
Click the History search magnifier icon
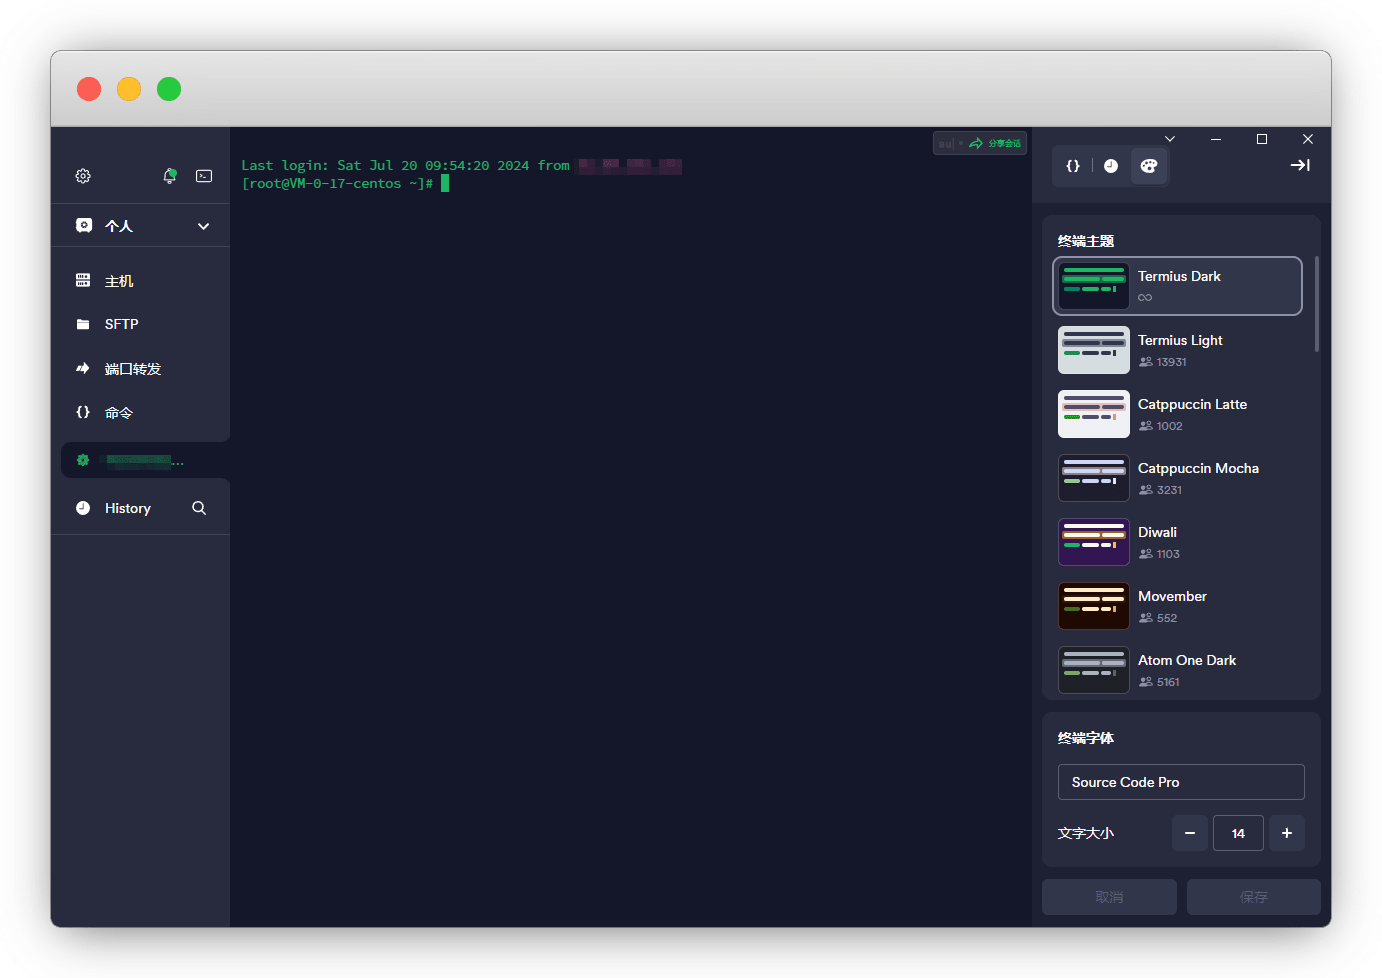point(199,508)
